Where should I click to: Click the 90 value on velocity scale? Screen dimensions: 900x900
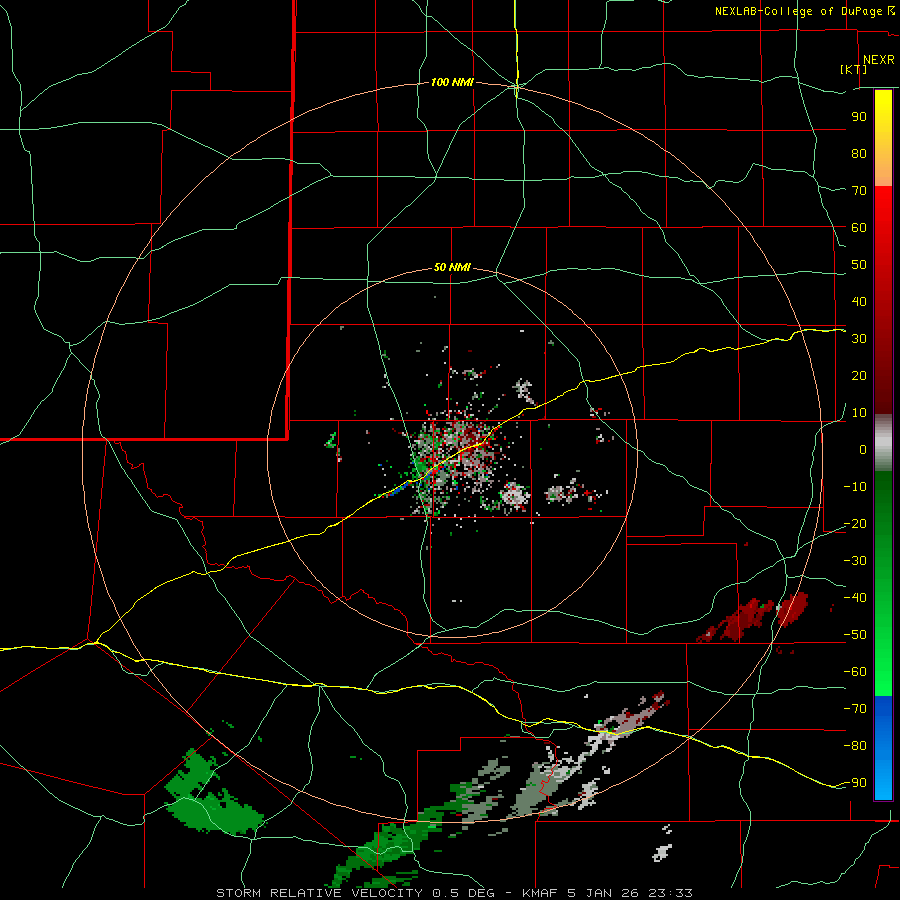tap(859, 117)
